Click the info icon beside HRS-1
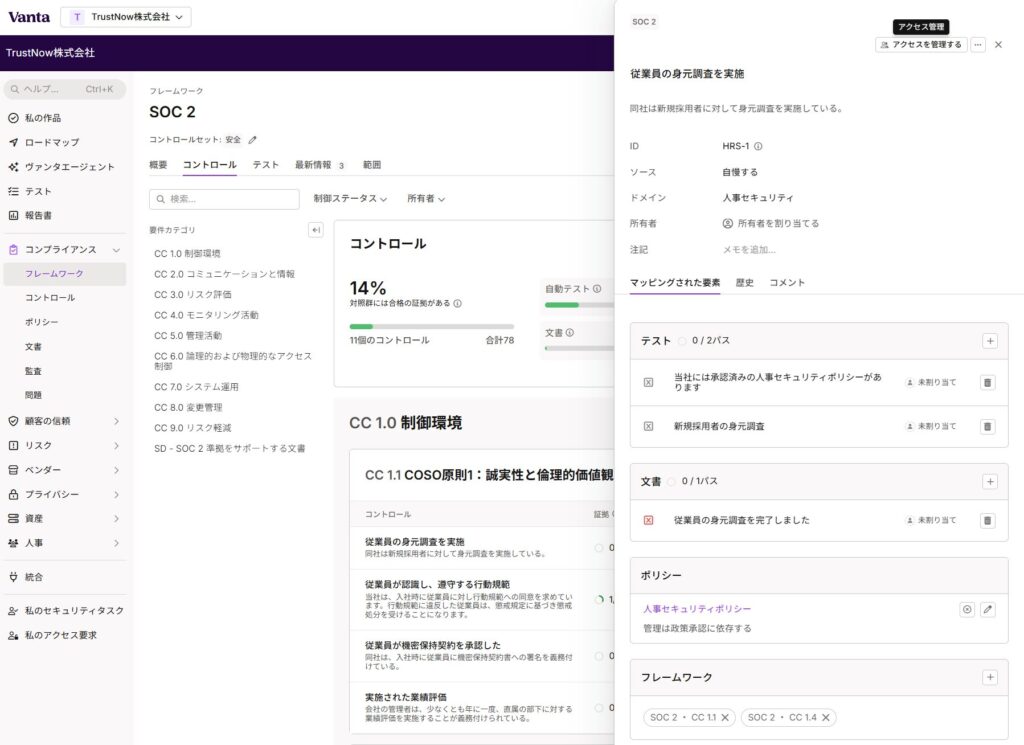 [x=758, y=146]
